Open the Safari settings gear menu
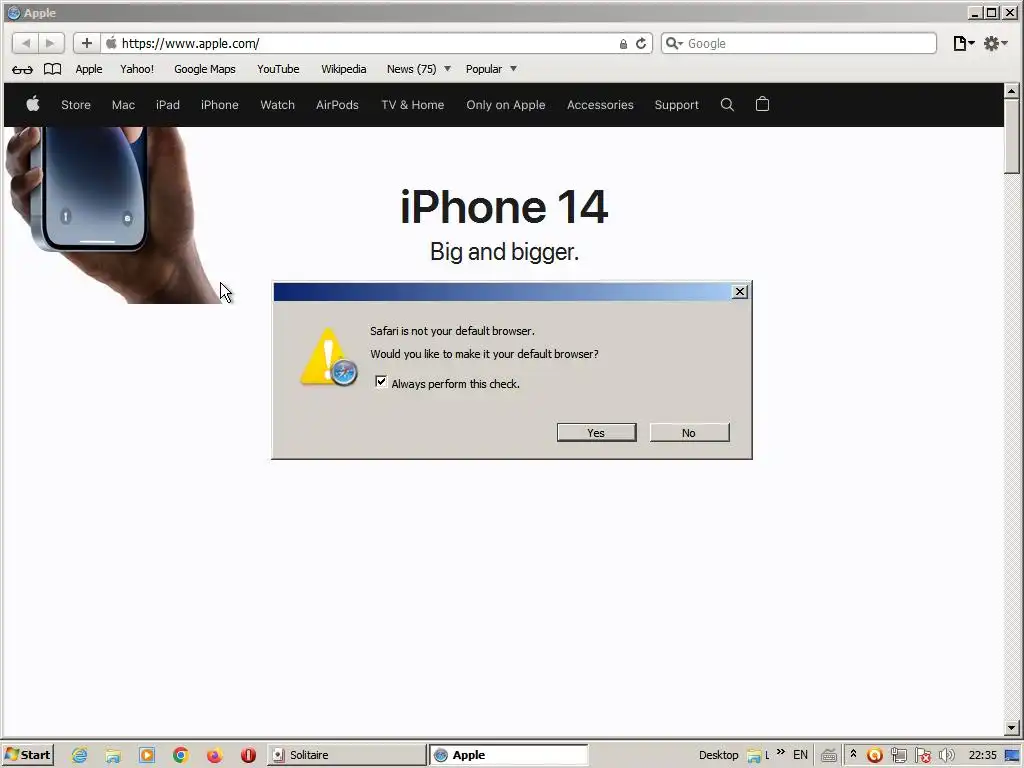The image size is (1024, 768). 996,43
